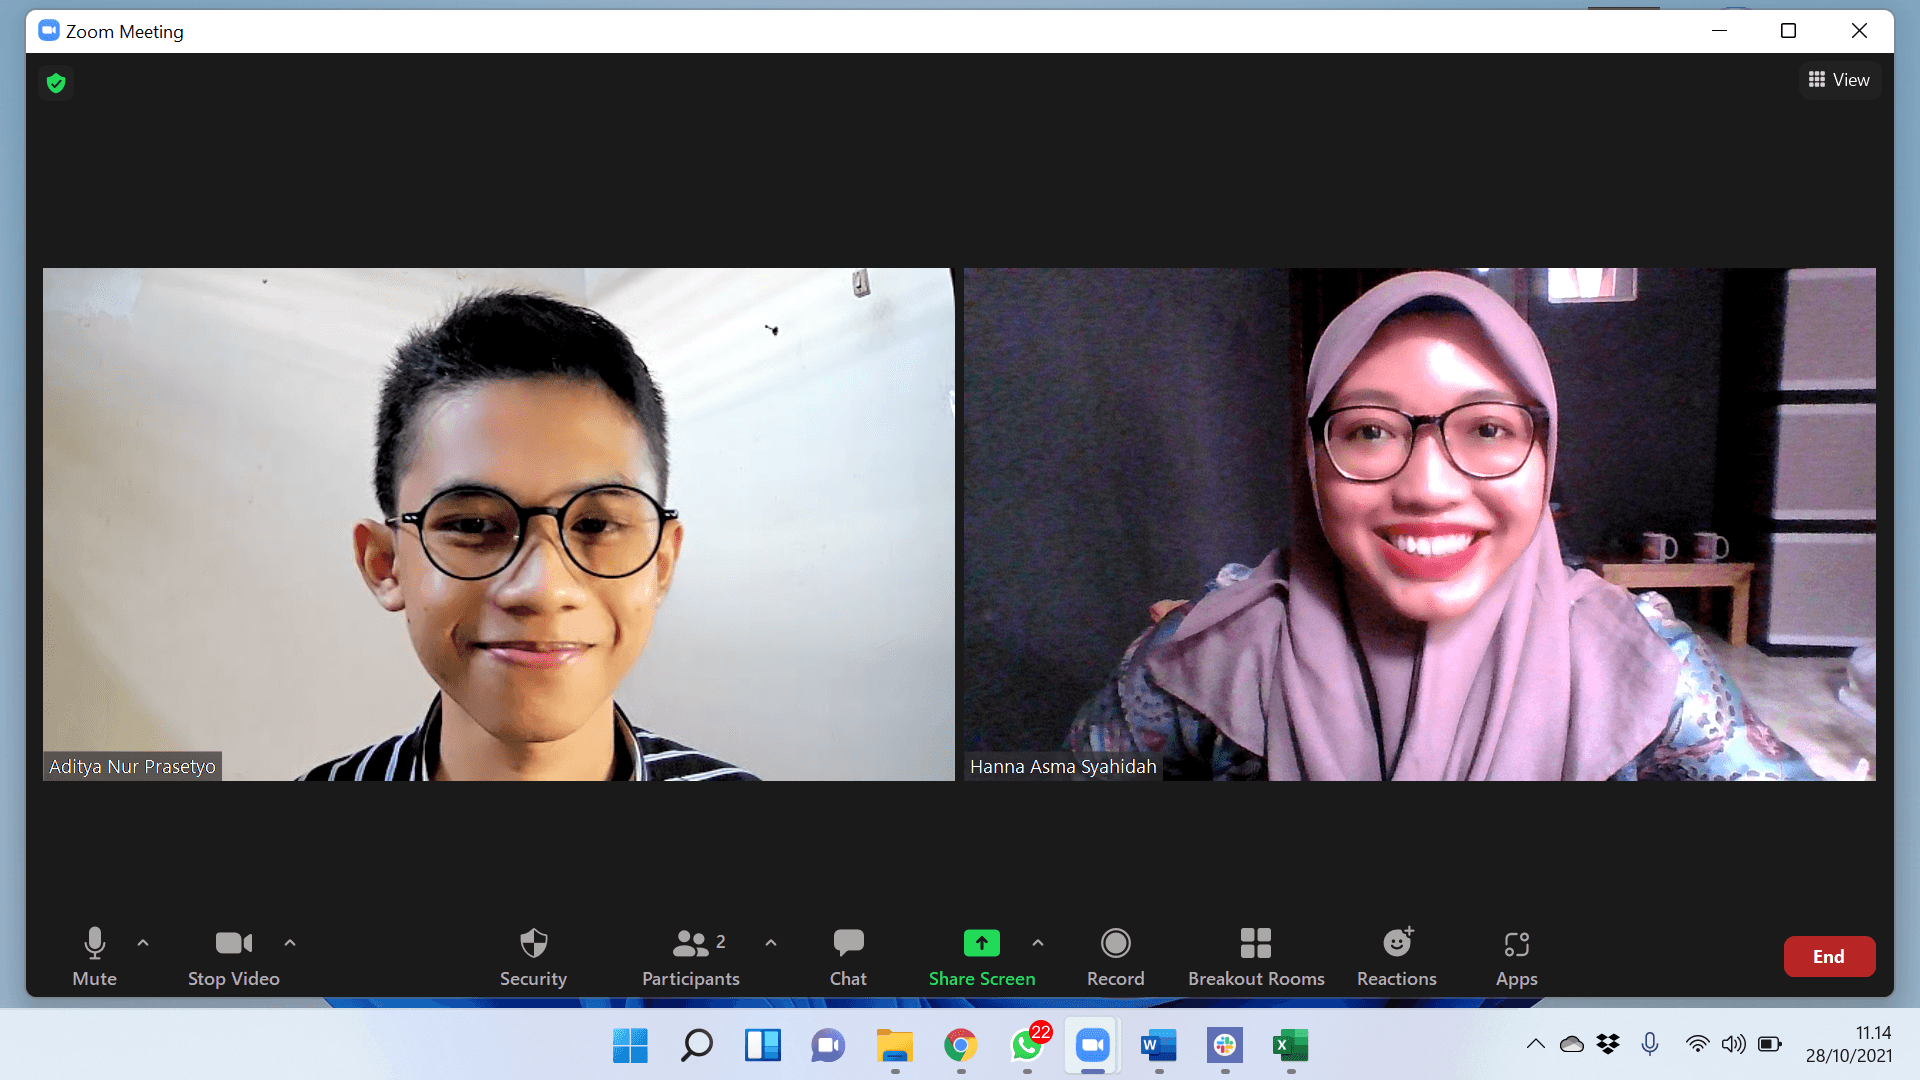The height and width of the screenshot is (1080, 1920).
Task: Expand audio options arrow beside Mute
Action: pyautogui.click(x=143, y=942)
